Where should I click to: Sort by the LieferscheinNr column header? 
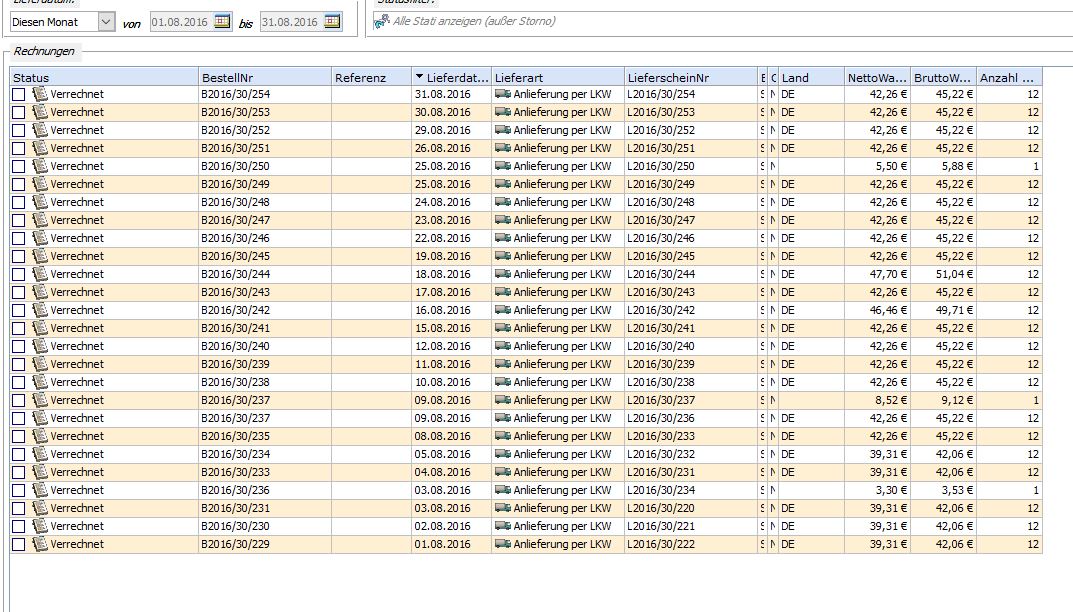(690, 77)
